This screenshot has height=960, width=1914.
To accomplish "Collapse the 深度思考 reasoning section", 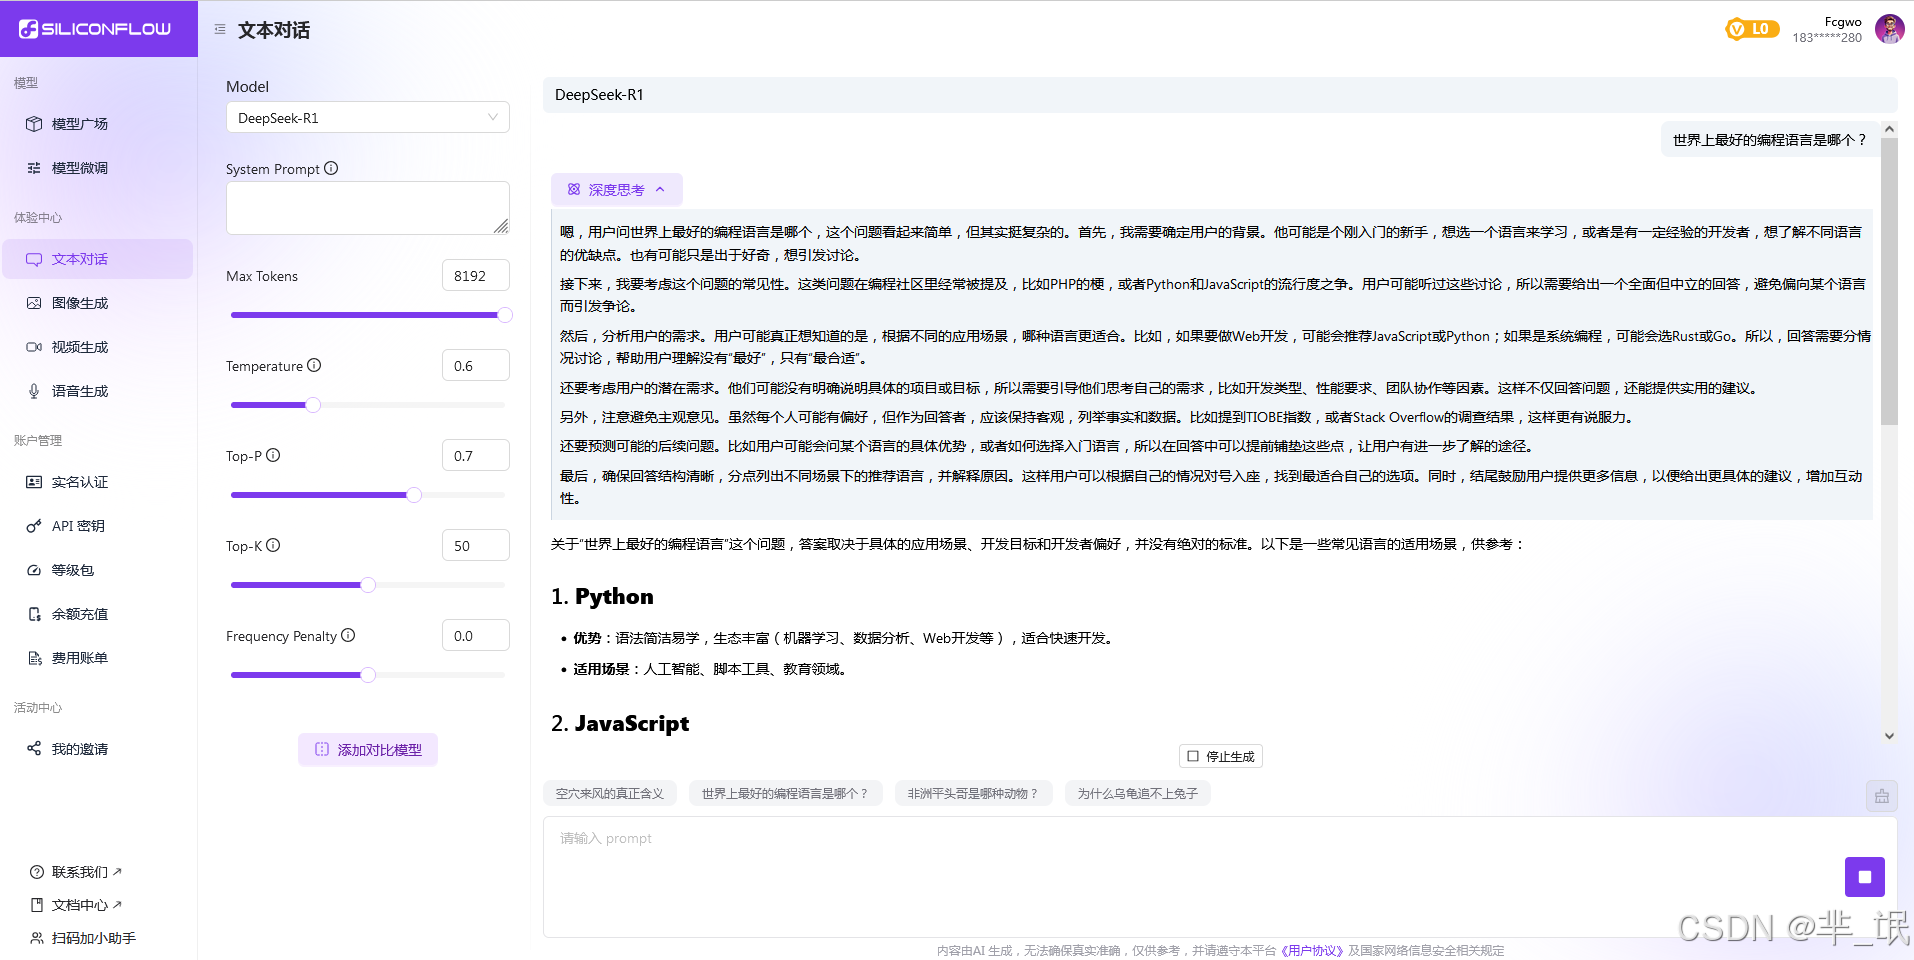I will (x=617, y=190).
